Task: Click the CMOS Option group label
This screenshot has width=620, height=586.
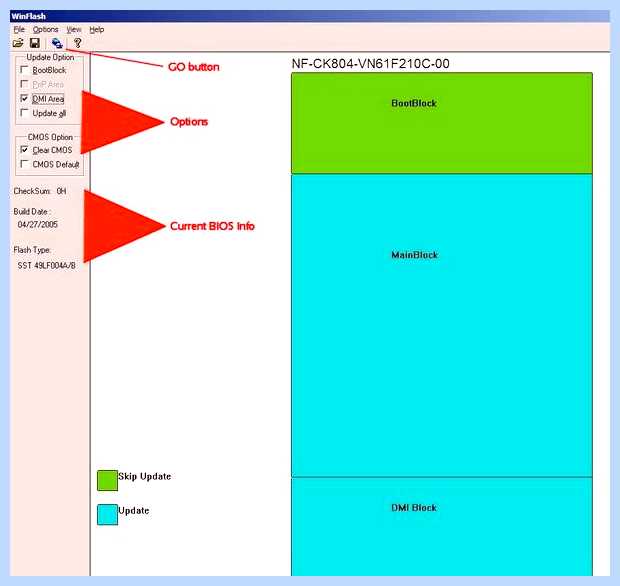Action: (50, 137)
